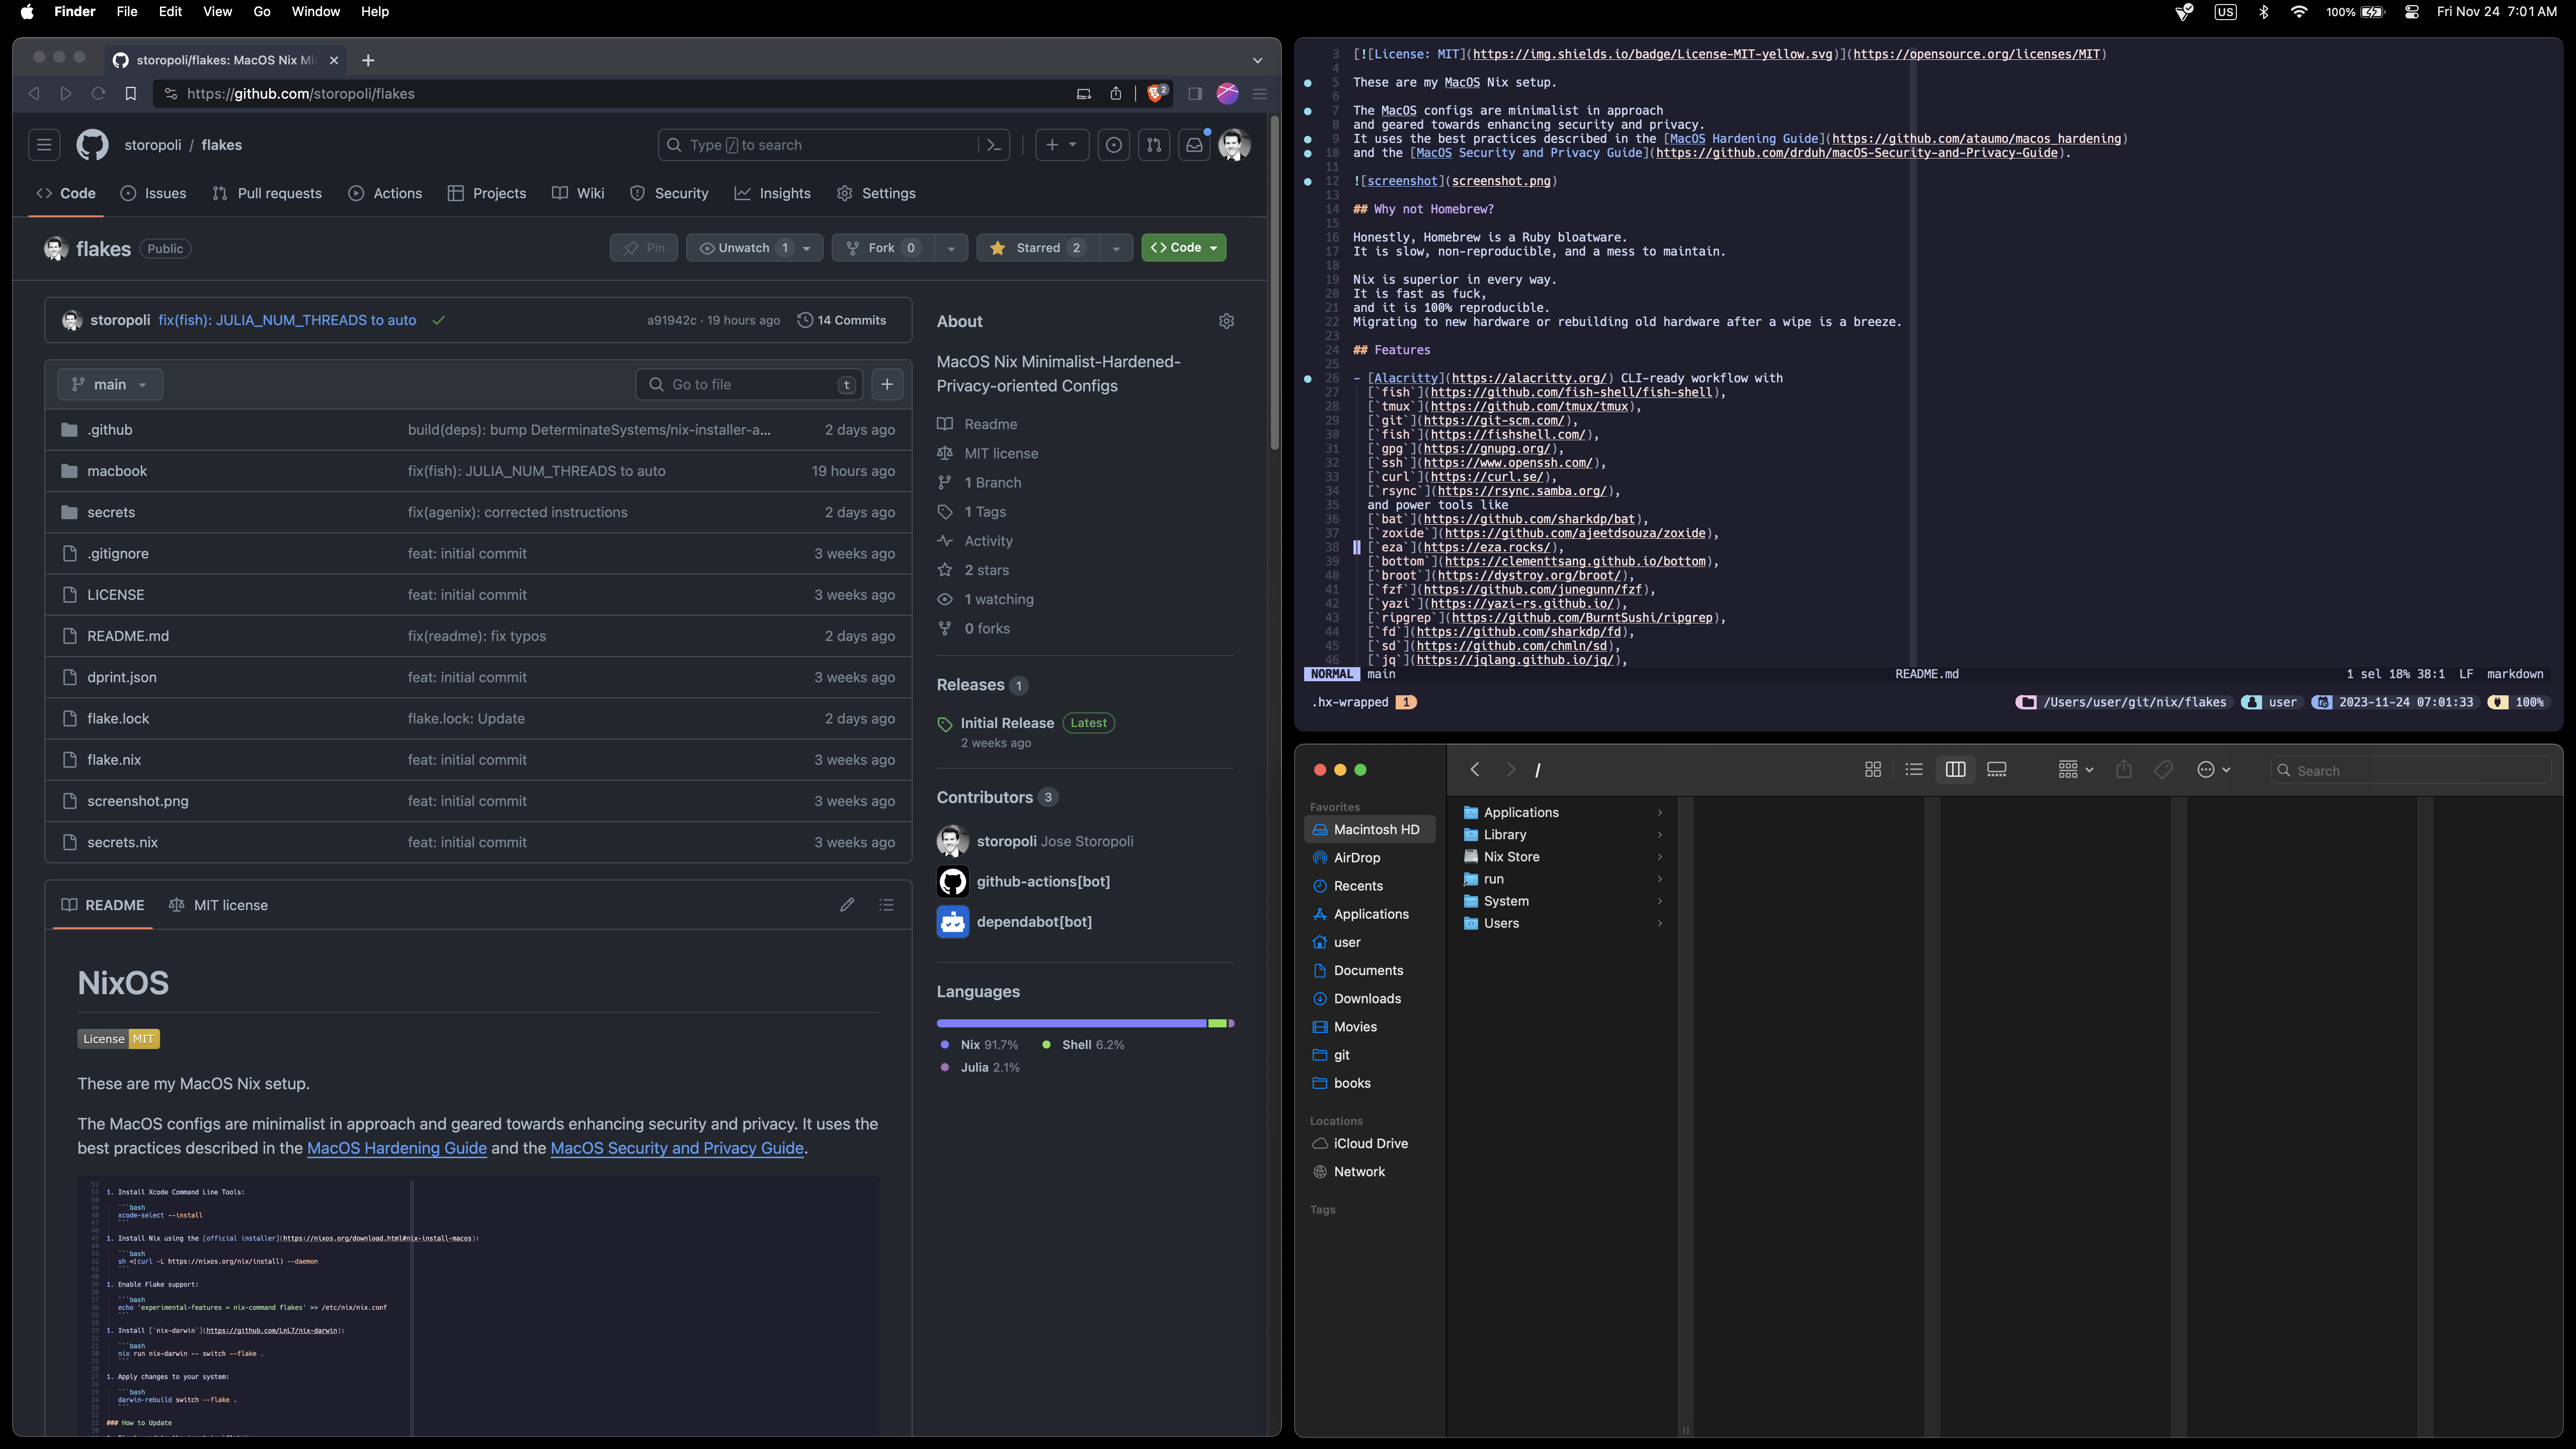Open GitHub notifications inbox icon
The height and width of the screenshot is (1449, 2576).
pyautogui.click(x=1194, y=145)
